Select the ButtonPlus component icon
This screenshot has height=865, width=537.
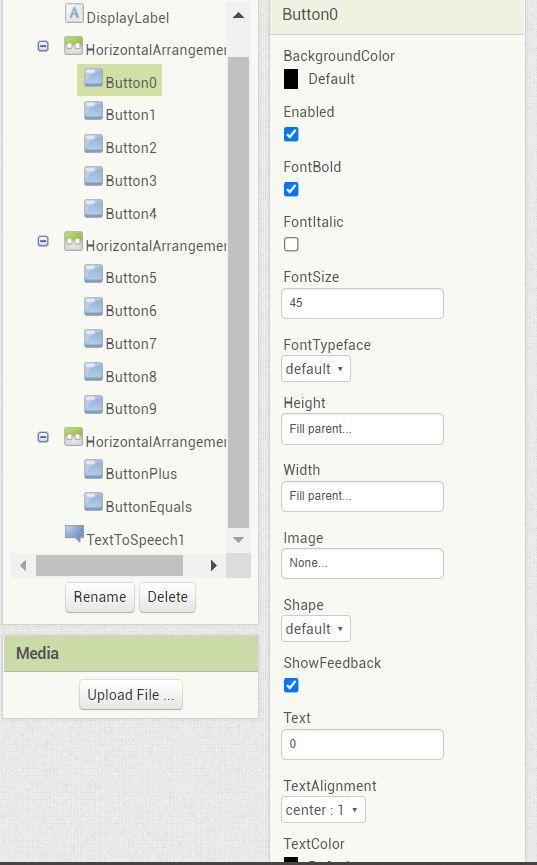(x=93, y=469)
